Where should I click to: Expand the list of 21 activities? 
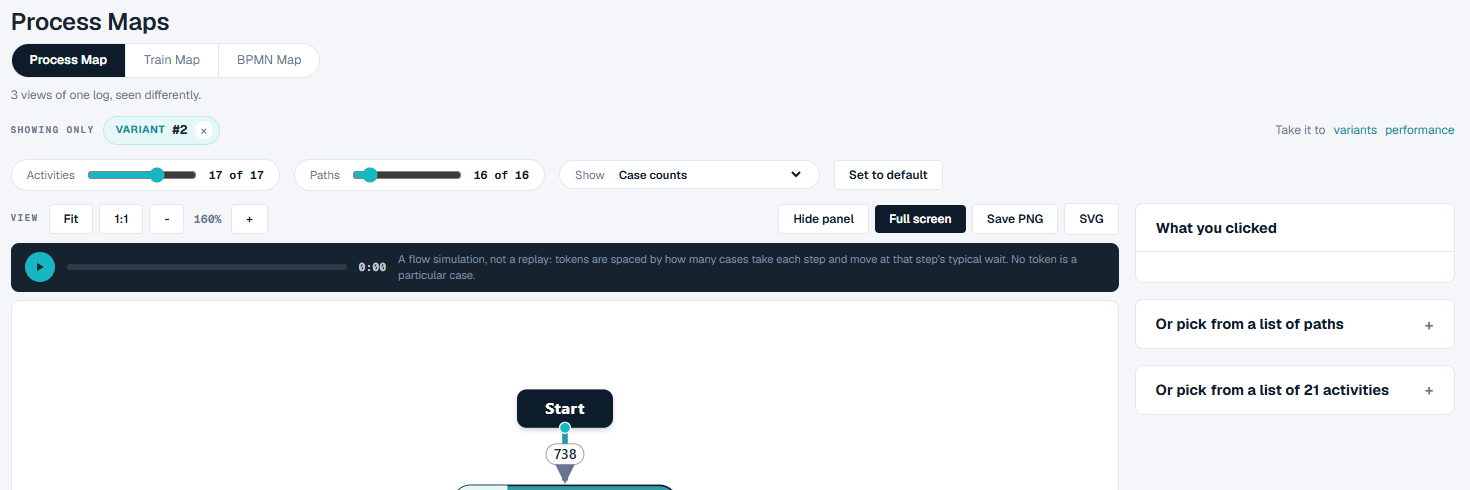[1294, 390]
